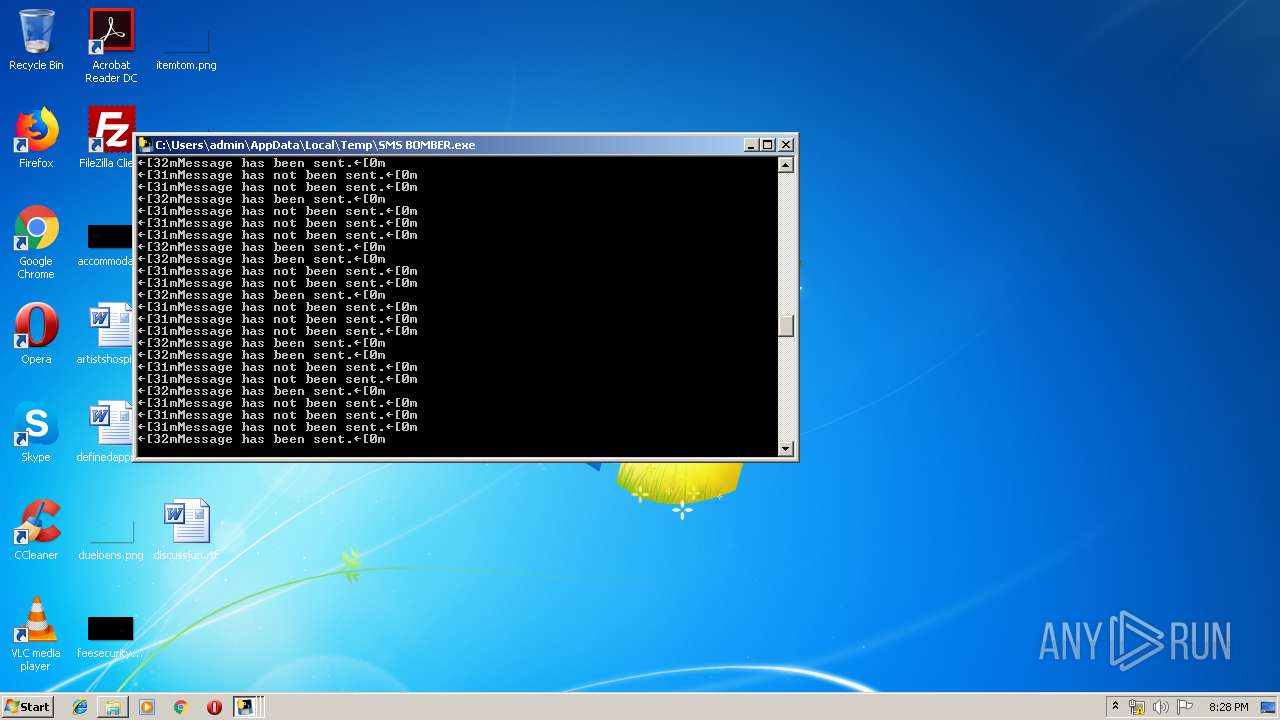Open the 8:28 PM clock in the tray
The width and height of the screenshot is (1280, 720).
click(x=1228, y=707)
